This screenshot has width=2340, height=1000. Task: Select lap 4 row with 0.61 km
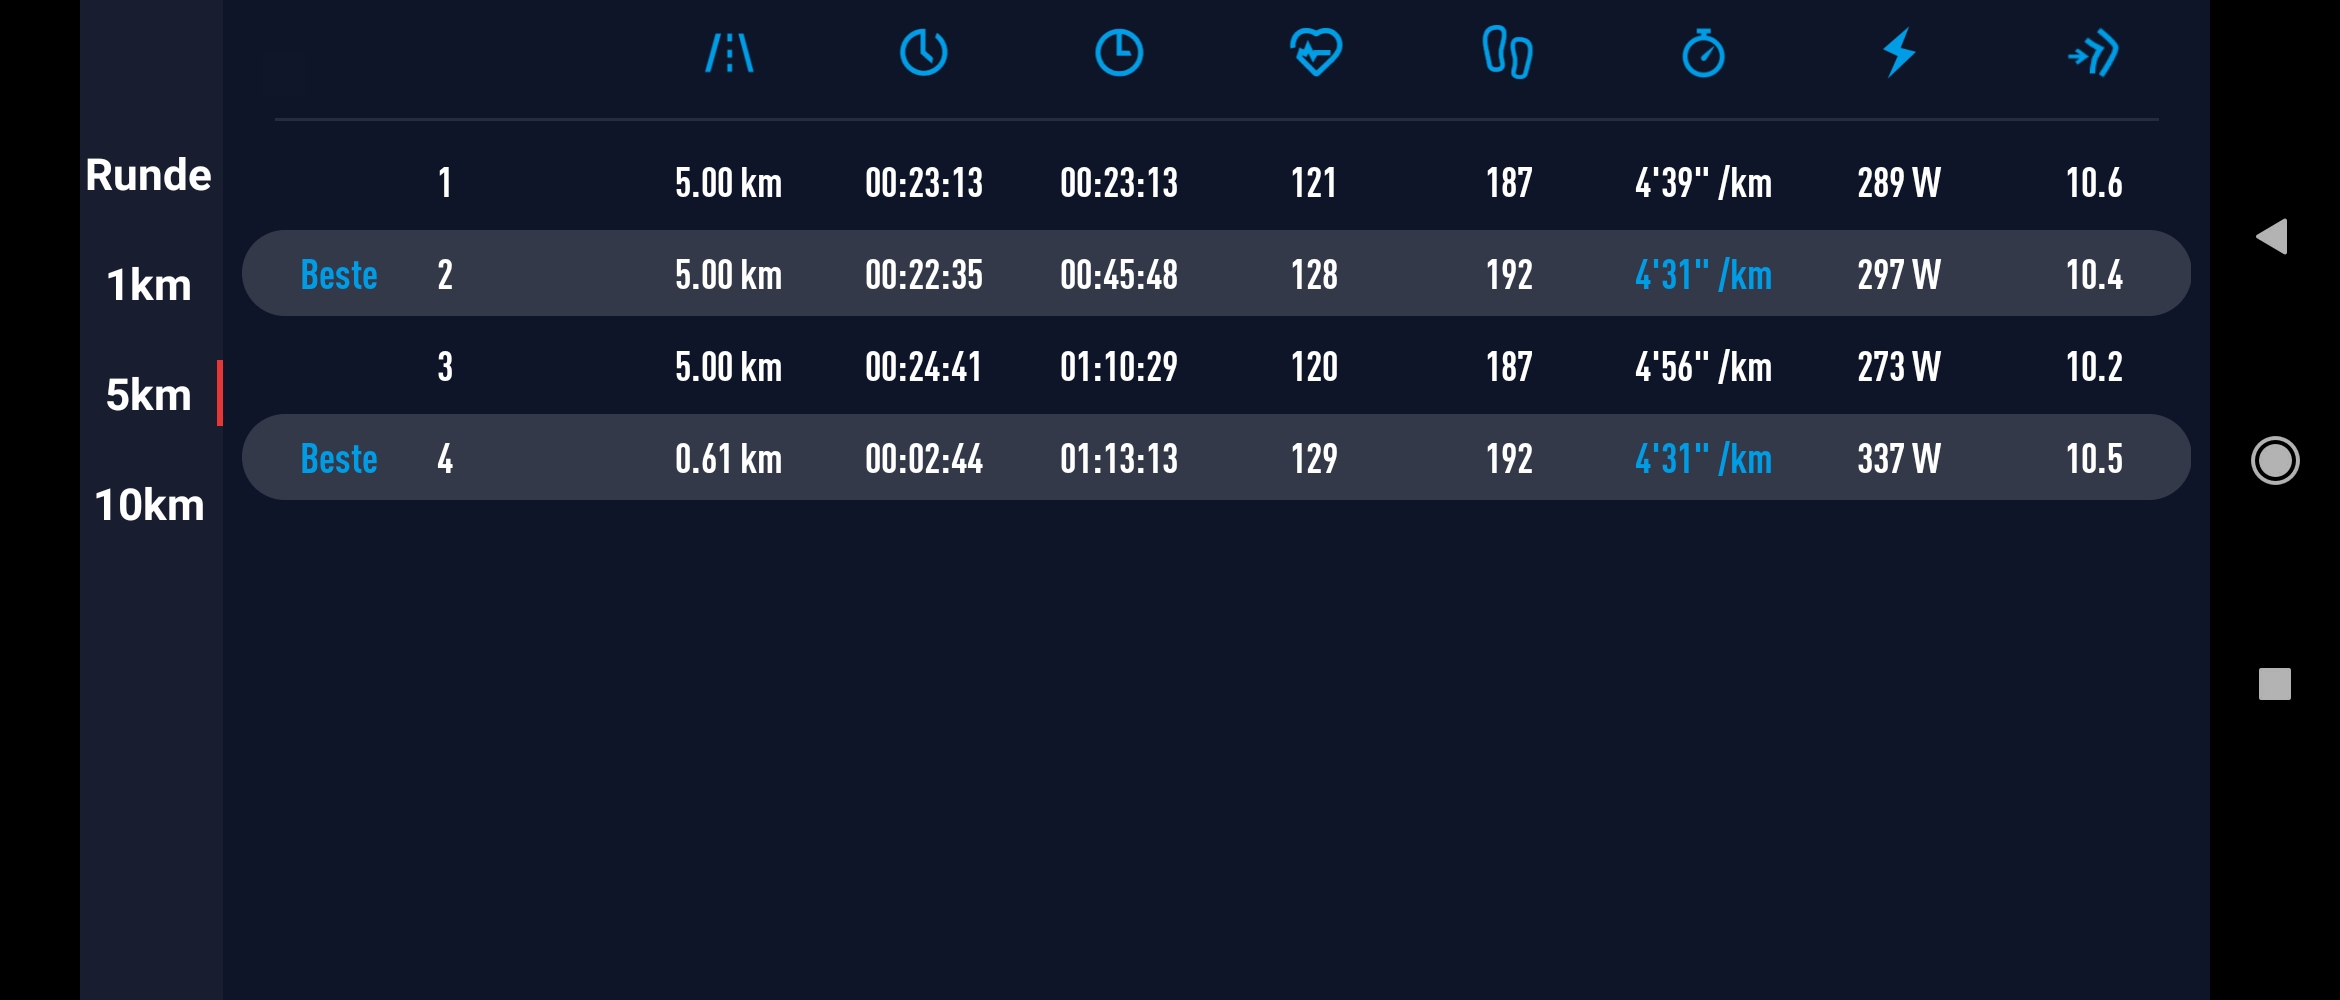1215,458
